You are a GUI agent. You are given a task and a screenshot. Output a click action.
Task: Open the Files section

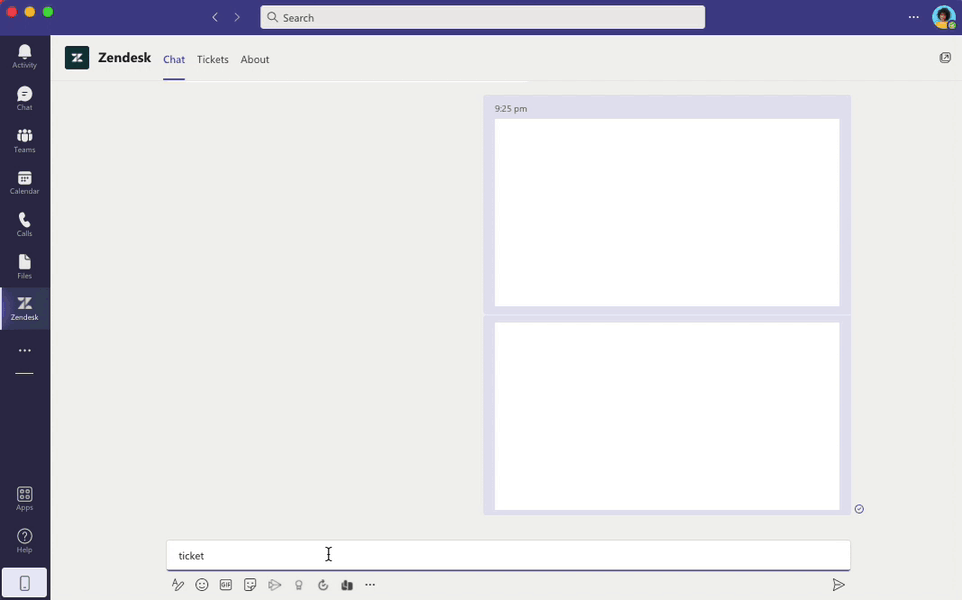click(x=25, y=267)
